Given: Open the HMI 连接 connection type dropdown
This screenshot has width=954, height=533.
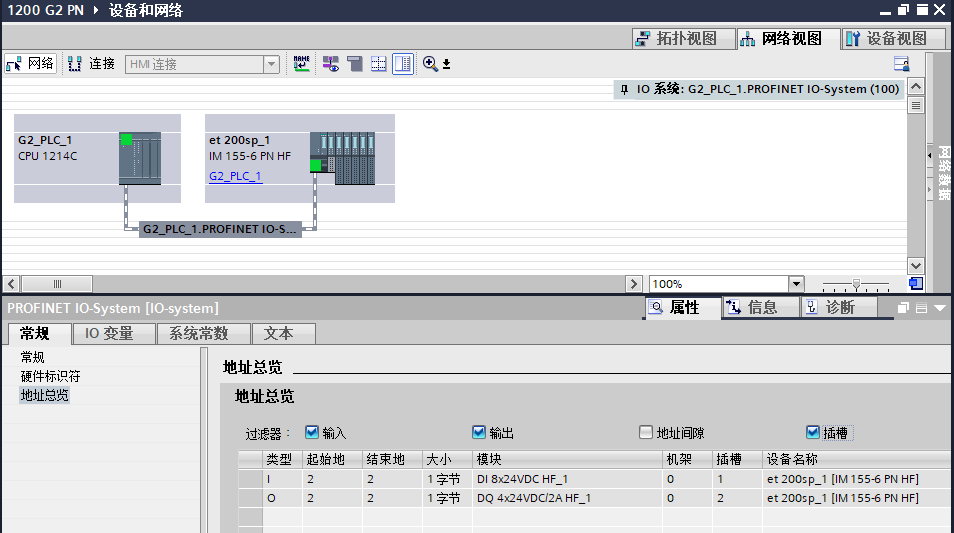Looking at the screenshot, I should click(x=271, y=64).
